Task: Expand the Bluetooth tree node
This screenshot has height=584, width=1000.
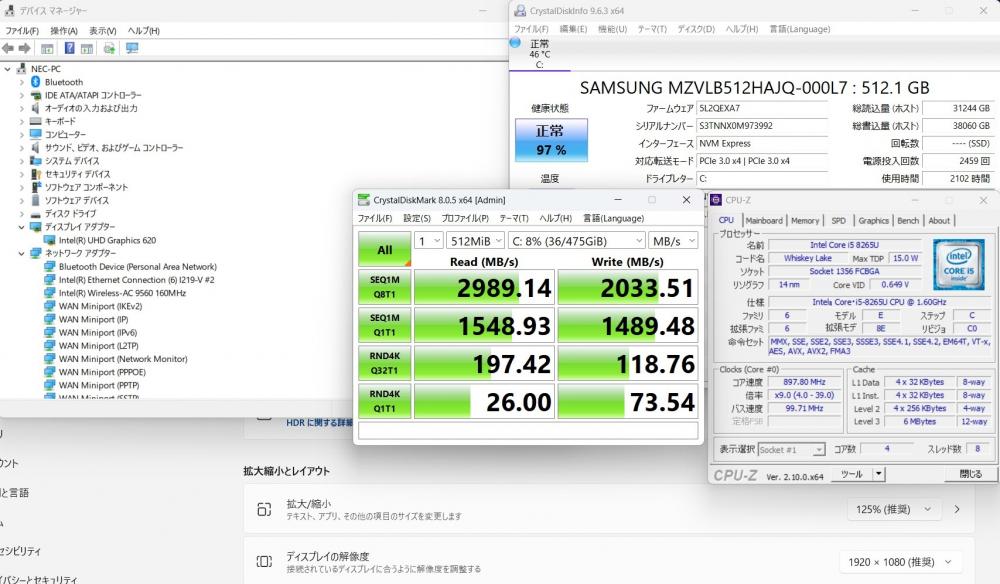Action: [22, 82]
